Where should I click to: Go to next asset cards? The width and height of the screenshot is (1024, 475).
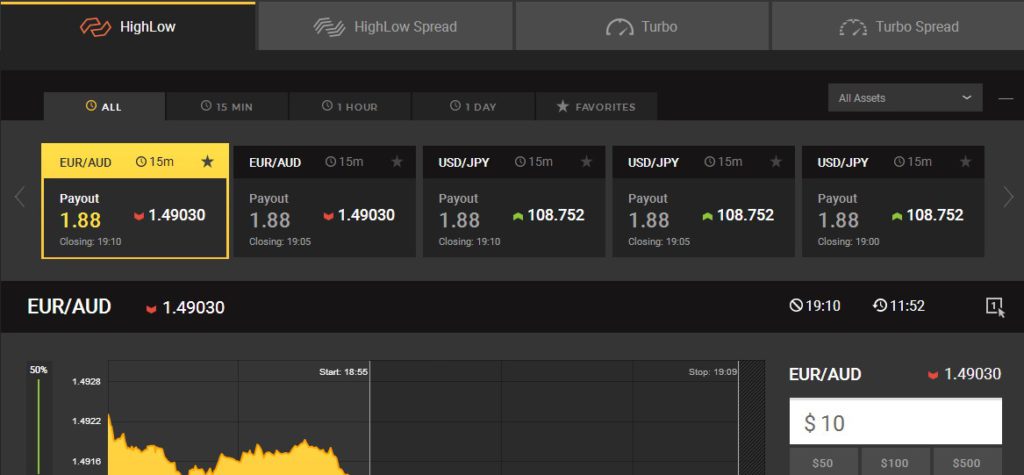1008,197
